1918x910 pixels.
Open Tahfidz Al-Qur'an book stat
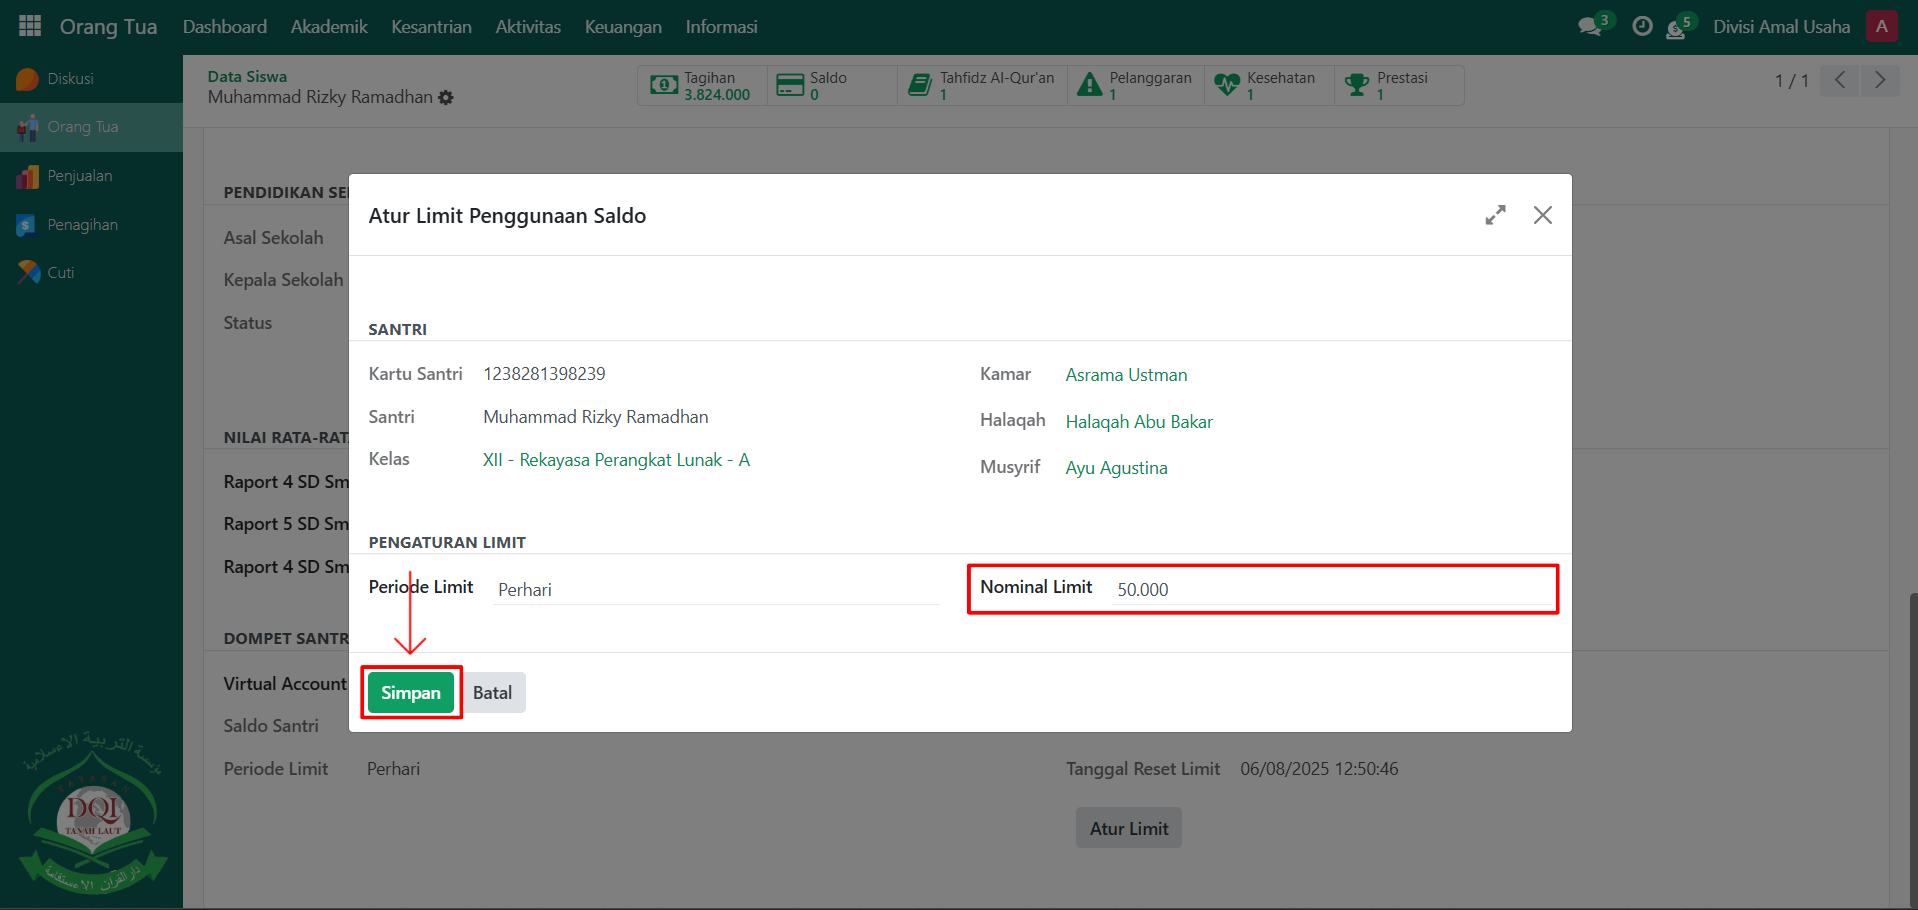click(x=982, y=86)
